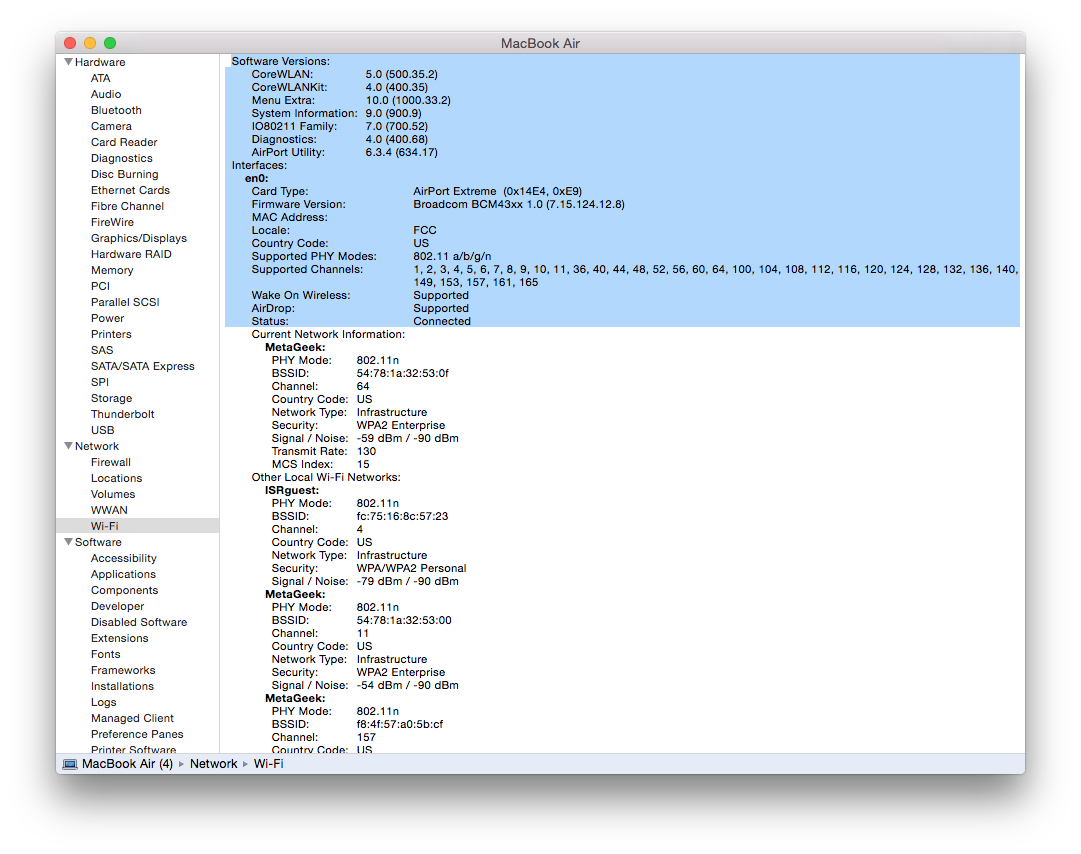The image size is (1081, 854).
Task: Click the en0 interface heading
Action: pyautogui.click(x=256, y=179)
